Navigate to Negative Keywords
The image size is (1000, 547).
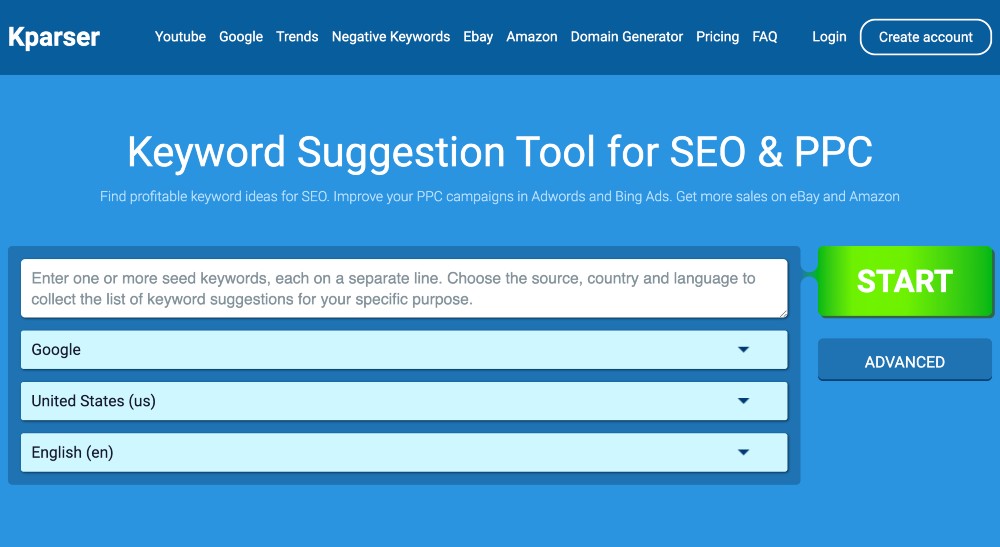[x=391, y=37]
